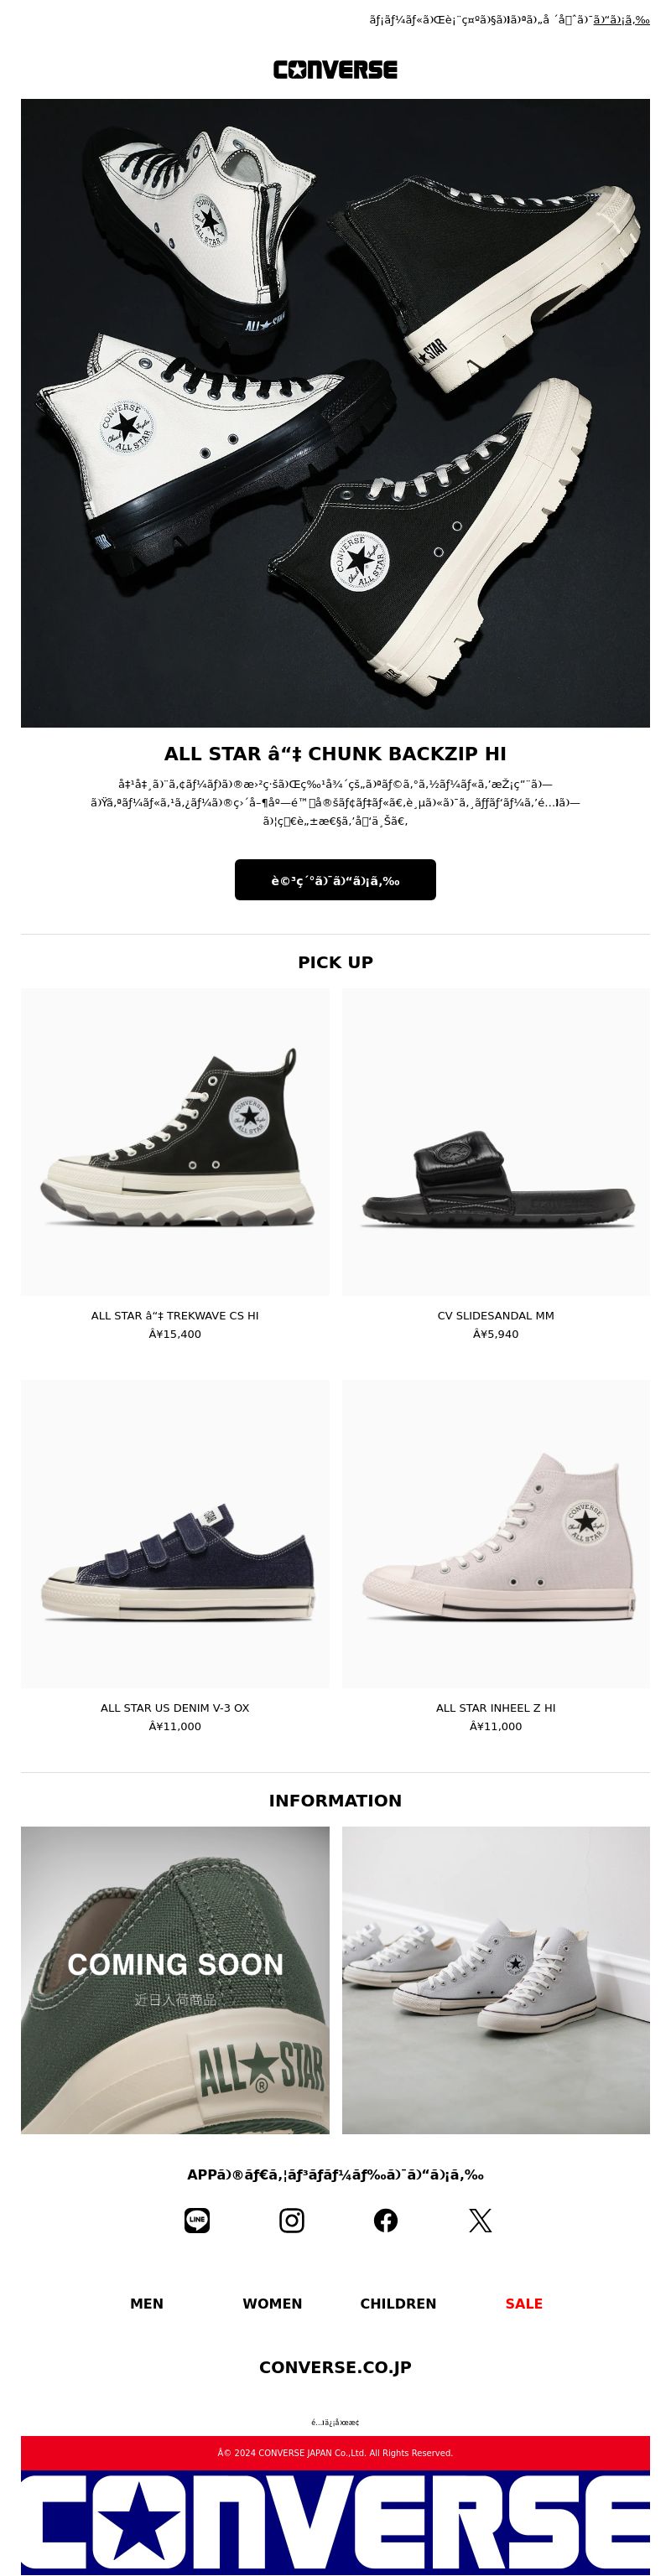Image resolution: width=671 pixels, height=2576 pixels.
Task: Click the Converse logo at top
Action: pos(335,70)
